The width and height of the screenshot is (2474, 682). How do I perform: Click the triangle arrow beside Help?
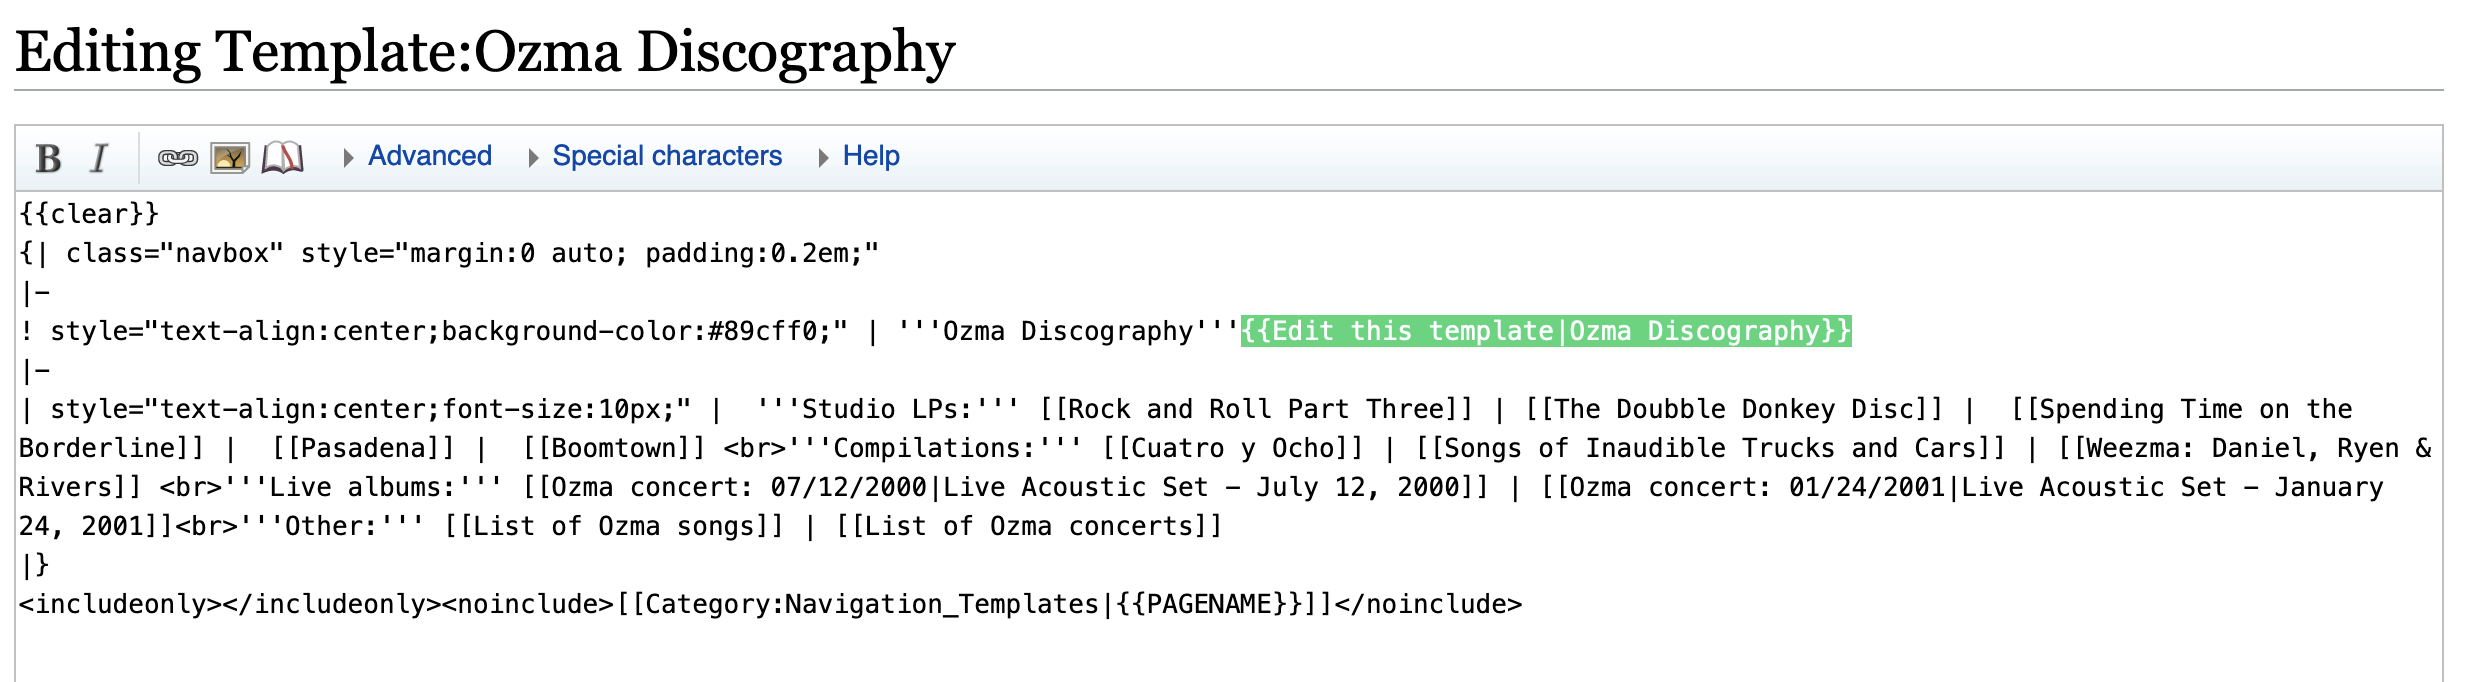823,158
